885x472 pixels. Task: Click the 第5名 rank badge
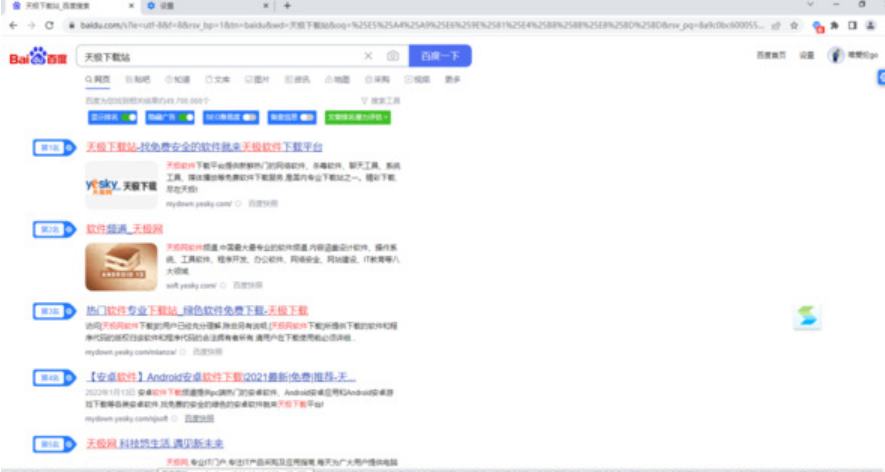tap(54, 444)
